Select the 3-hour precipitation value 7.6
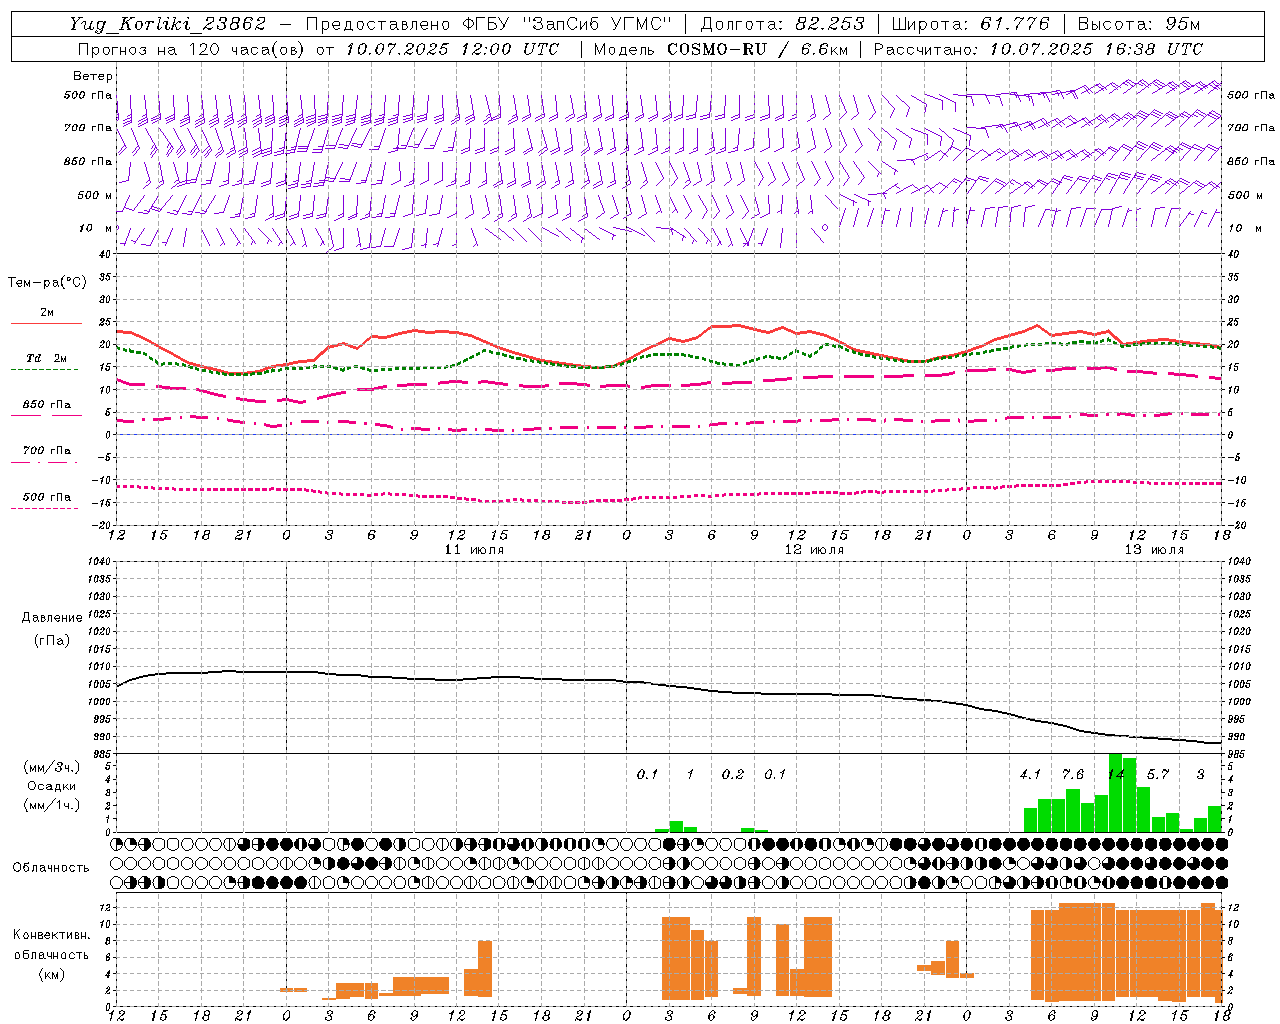 (1073, 774)
